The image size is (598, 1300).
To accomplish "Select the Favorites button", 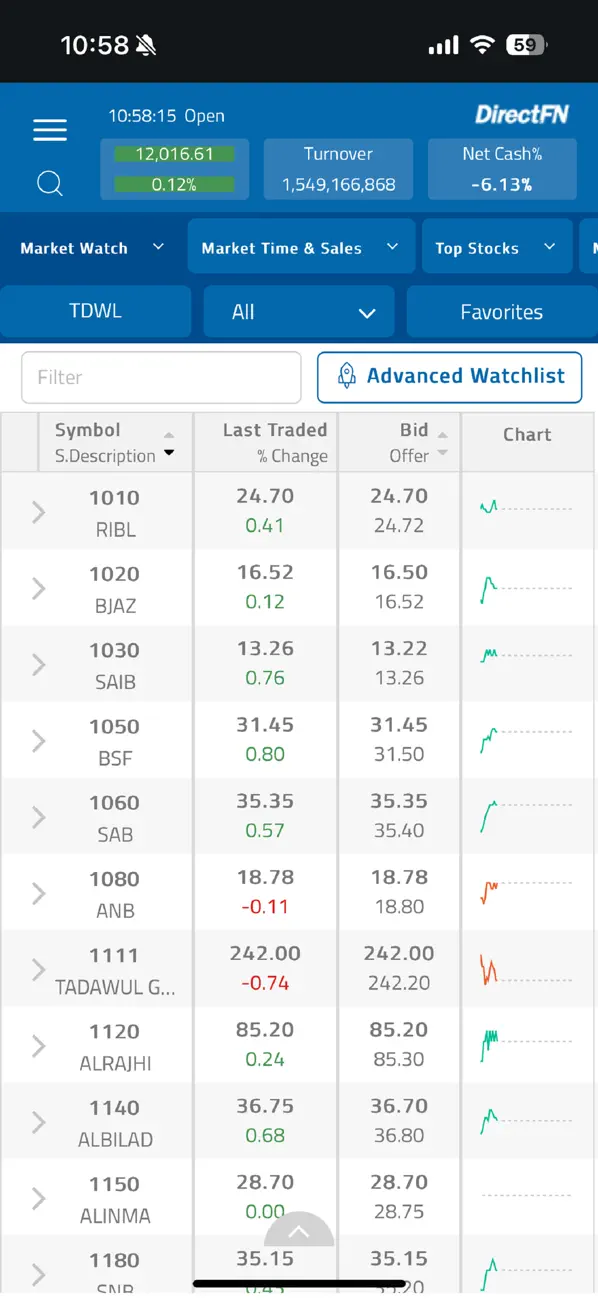I will pos(501,312).
